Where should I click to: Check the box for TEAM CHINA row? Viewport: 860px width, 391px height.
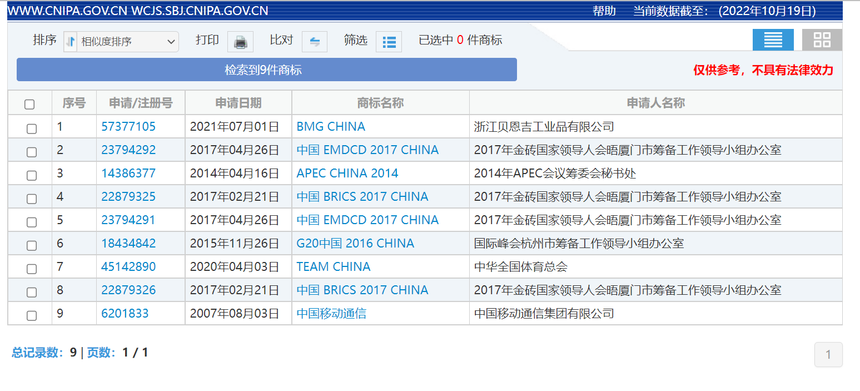[x=31, y=269]
